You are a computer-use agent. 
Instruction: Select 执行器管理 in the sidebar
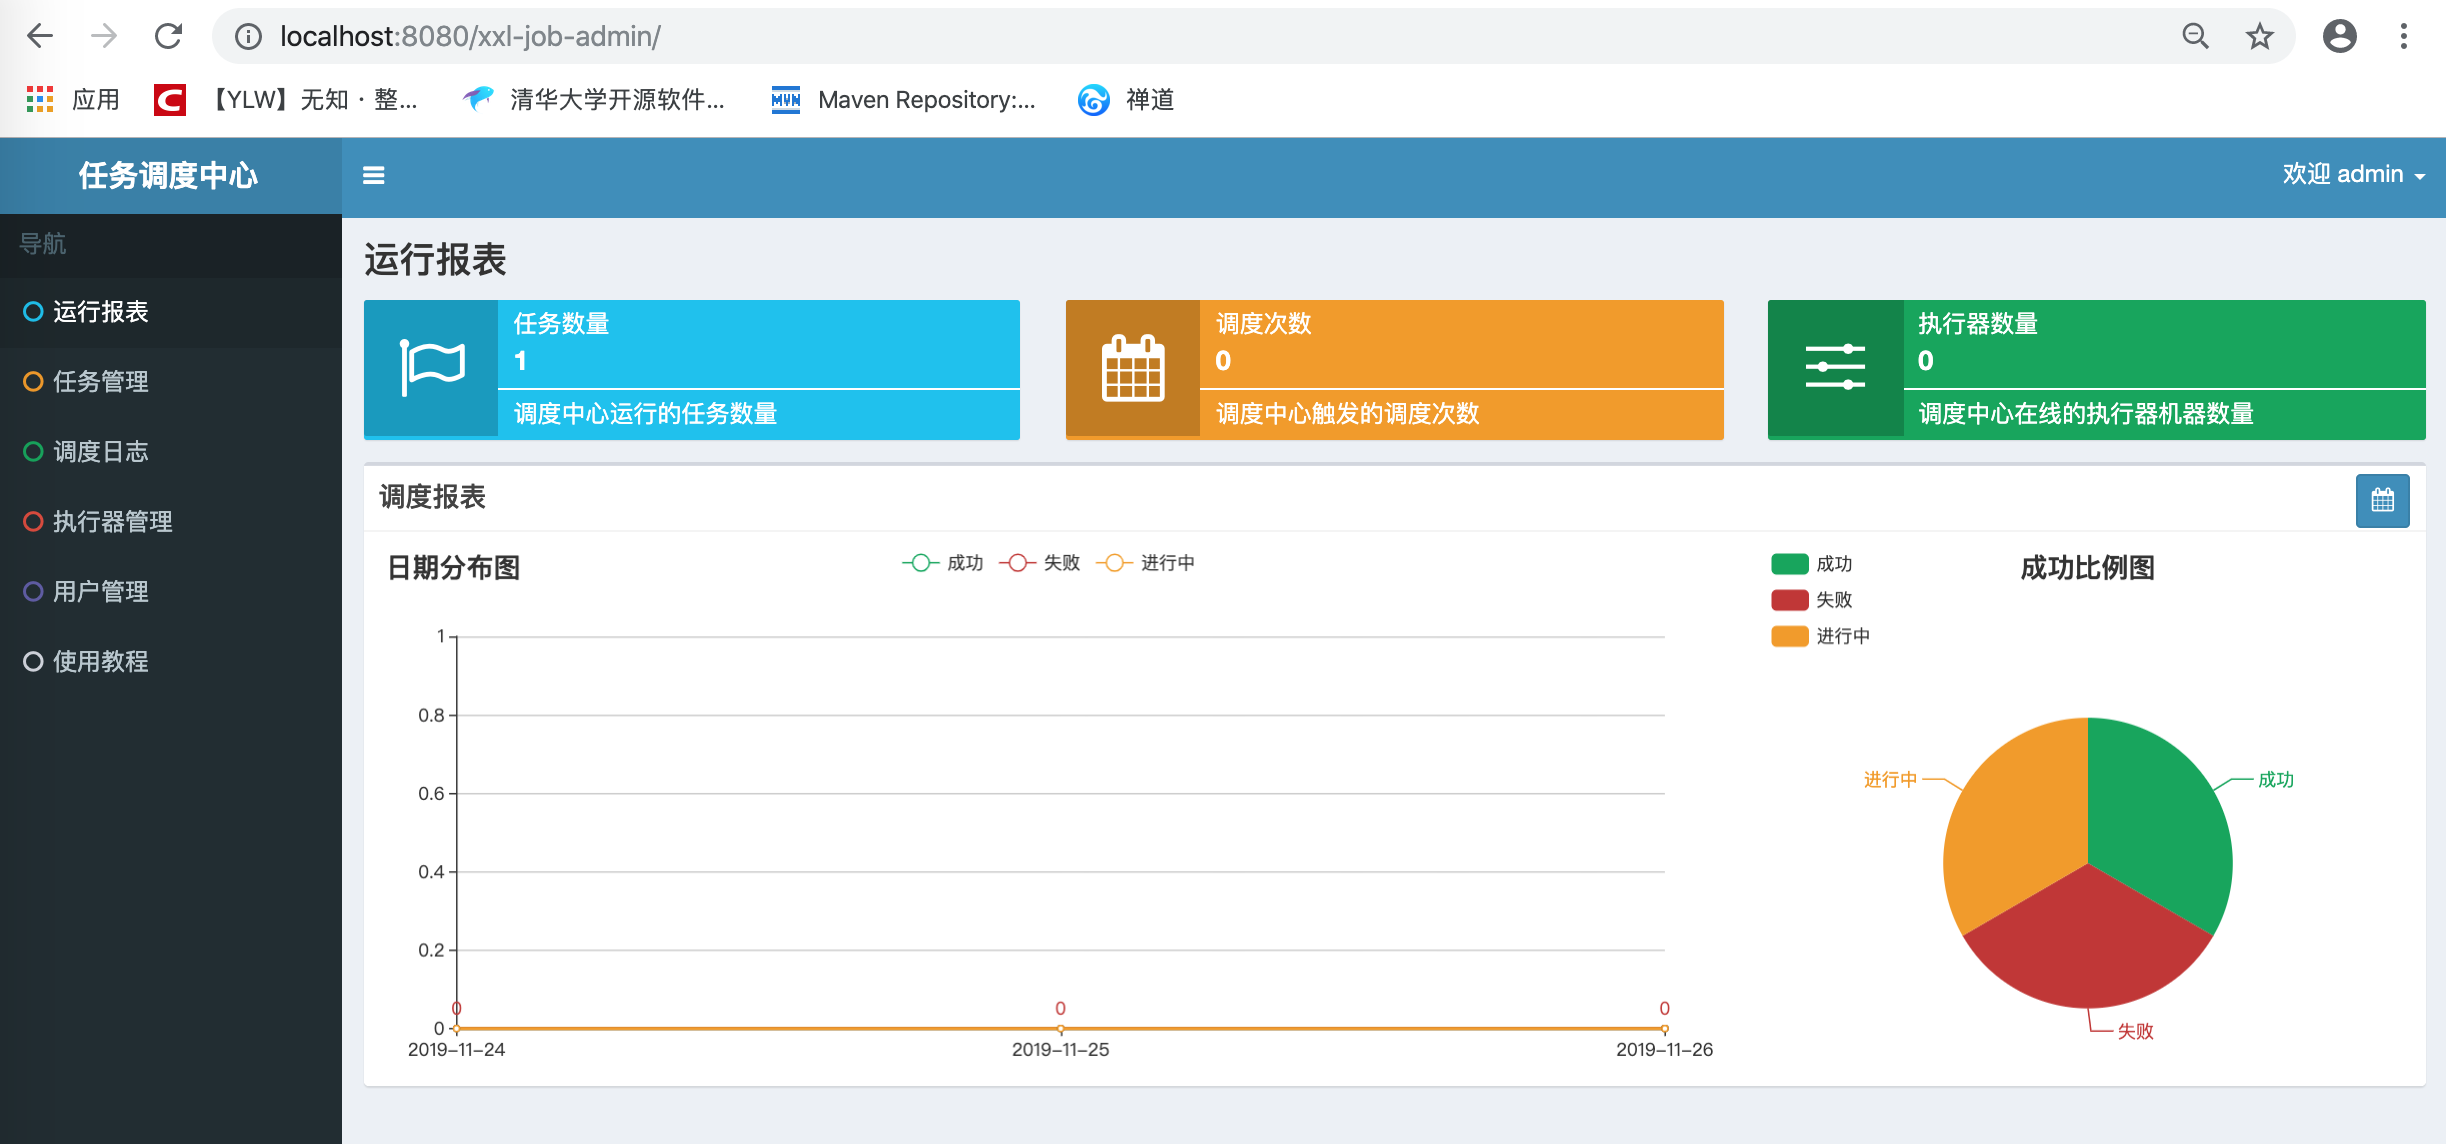[x=170, y=522]
